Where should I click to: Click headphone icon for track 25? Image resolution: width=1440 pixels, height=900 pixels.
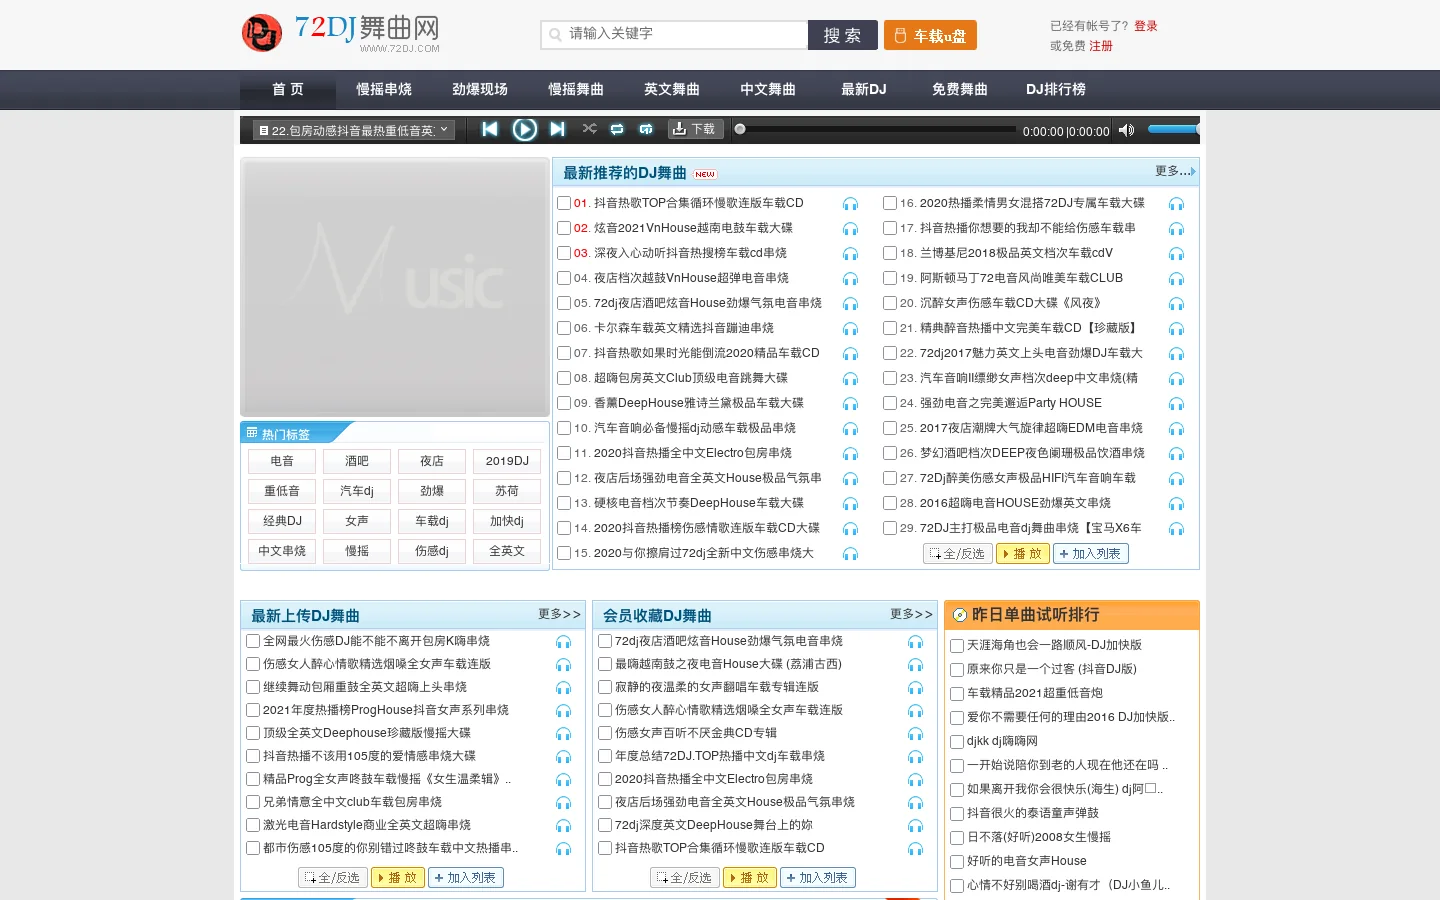1176,429
